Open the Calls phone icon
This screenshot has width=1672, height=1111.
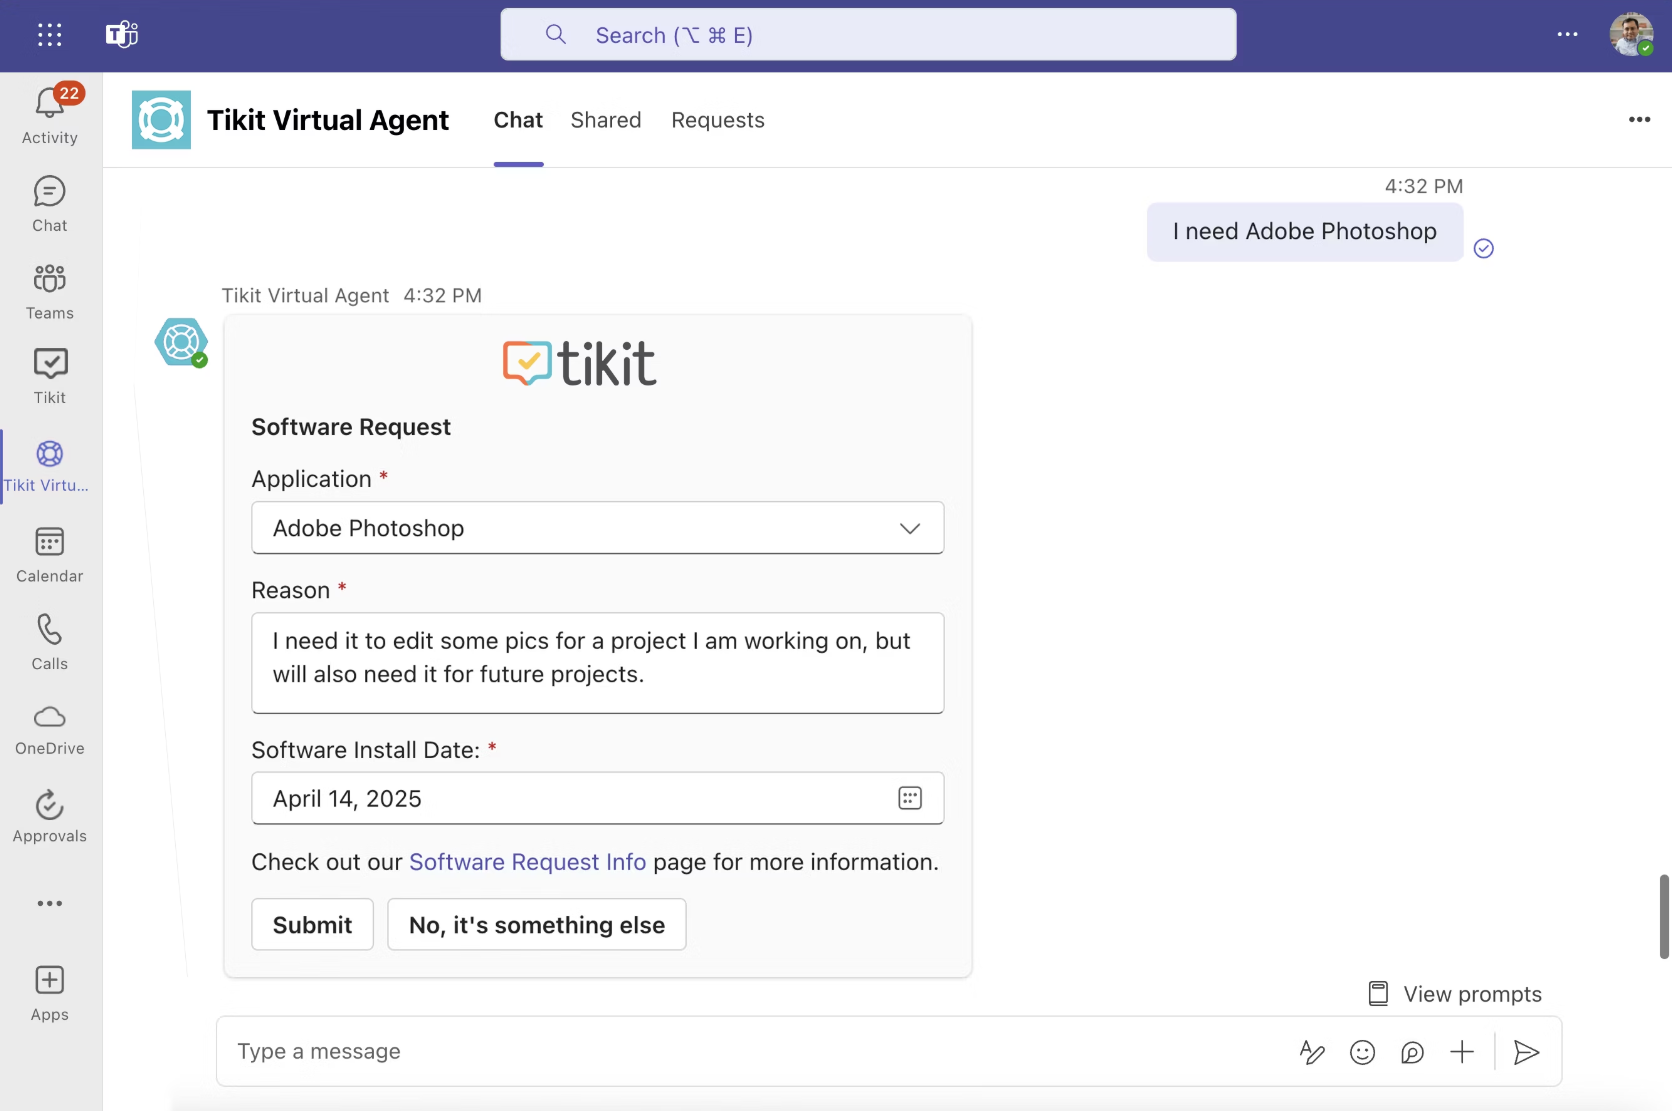[49, 630]
